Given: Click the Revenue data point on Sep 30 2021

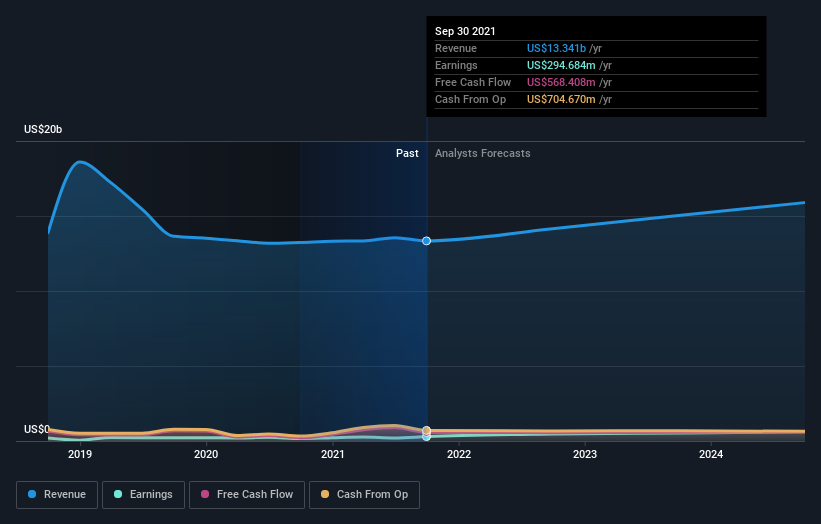Looking at the screenshot, I should (x=427, y=241).
